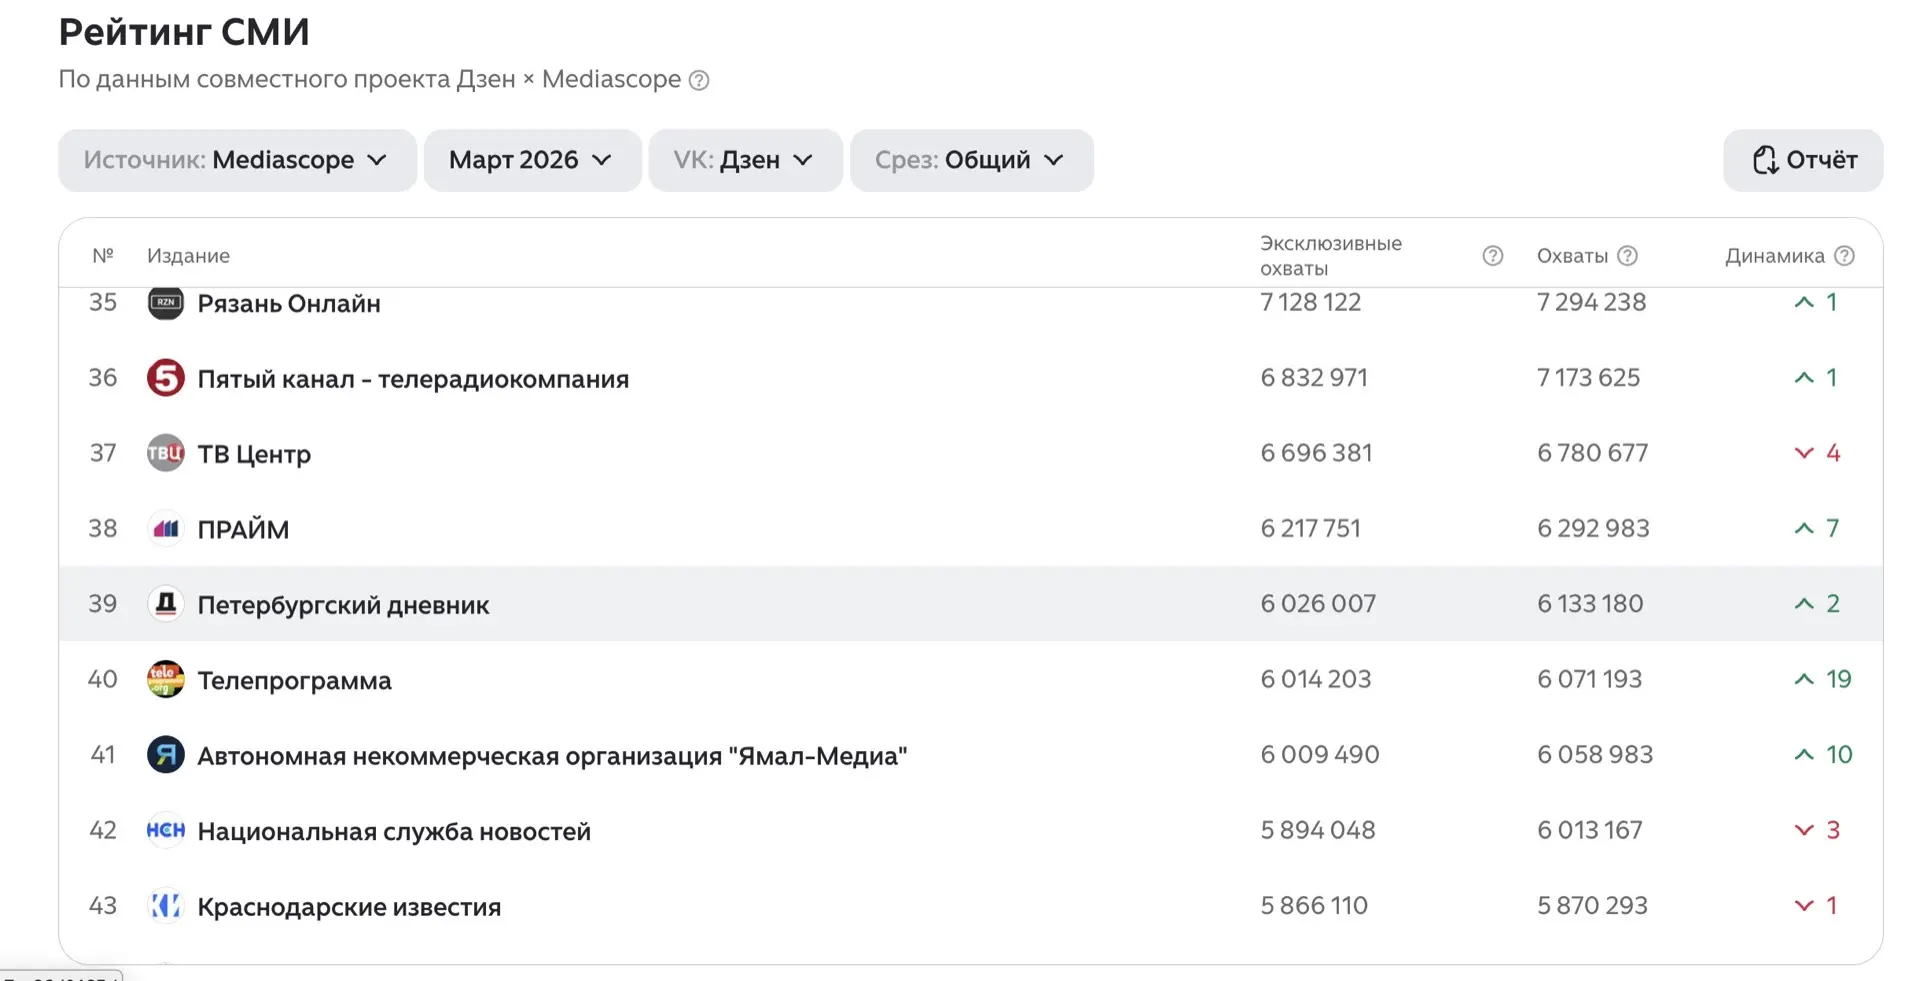Show help tooltip for Динамика column
The height and width of the screenshot is (981, 1920).
pyautogui.click(x=1844, y=256)
